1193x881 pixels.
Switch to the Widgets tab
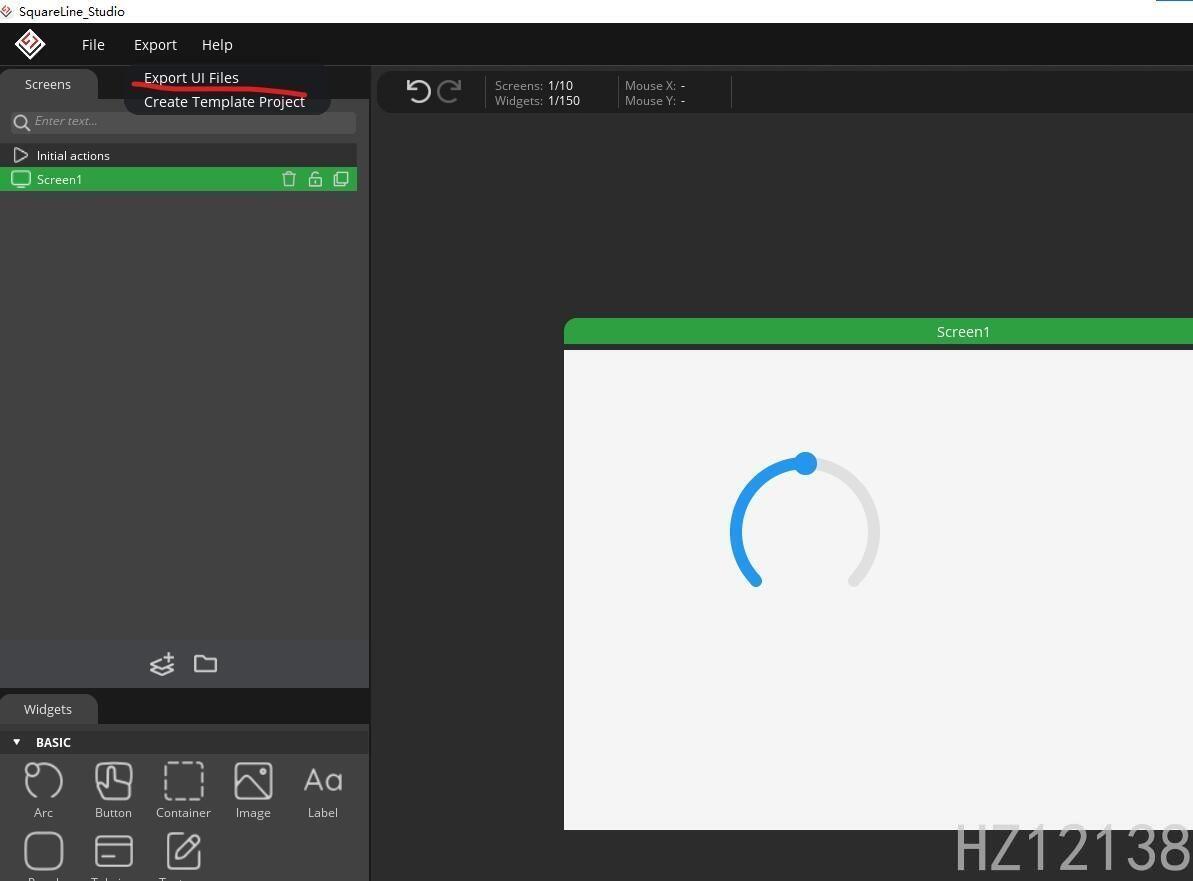click(48, 709)
